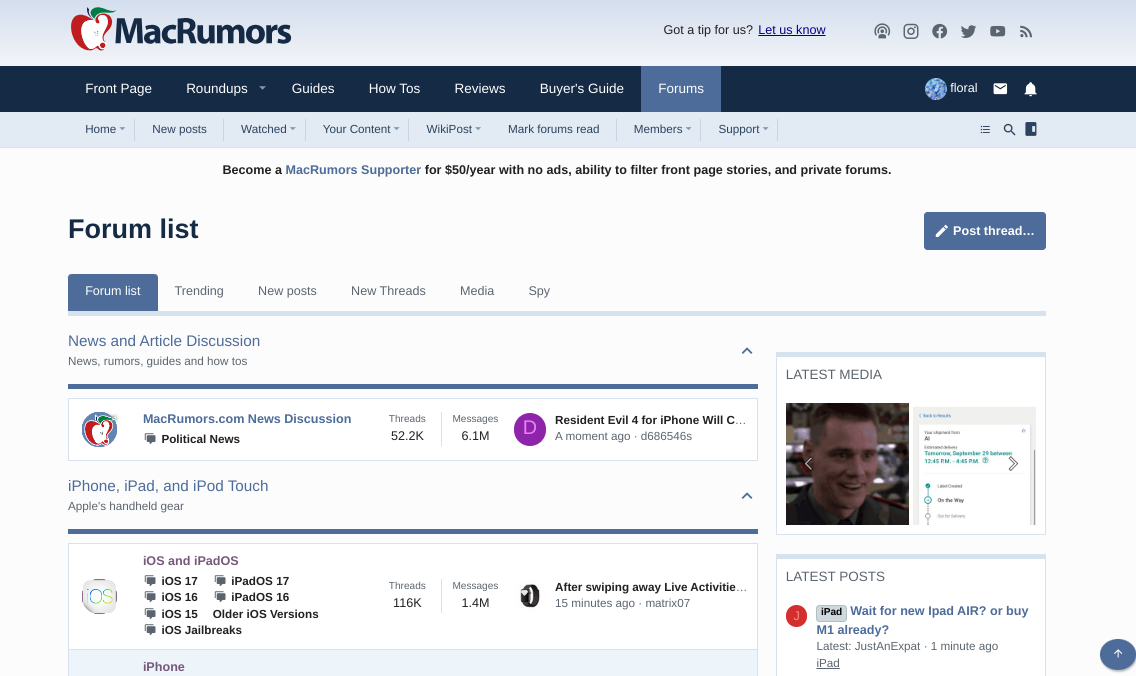Open the Facebook icon link
1136x676 pixels.
(940, 31)
